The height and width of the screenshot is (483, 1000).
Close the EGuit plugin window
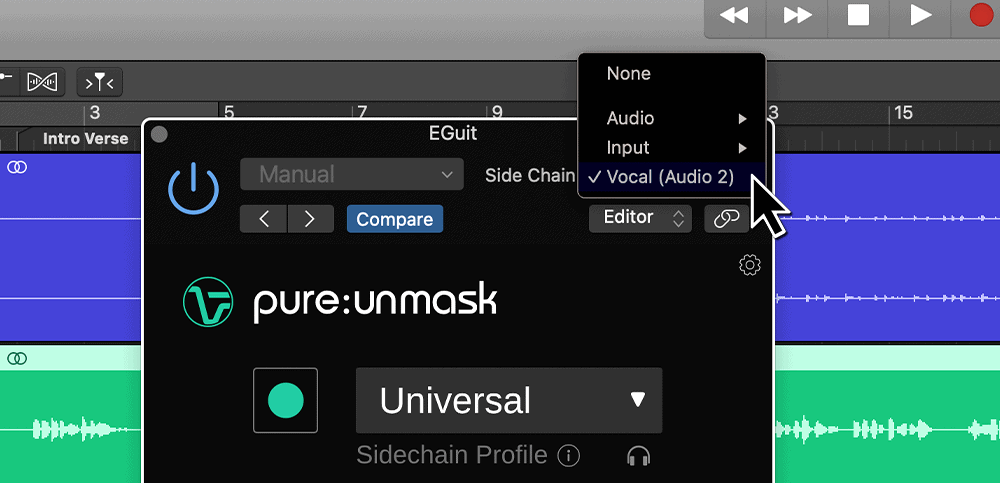(159, 134)
